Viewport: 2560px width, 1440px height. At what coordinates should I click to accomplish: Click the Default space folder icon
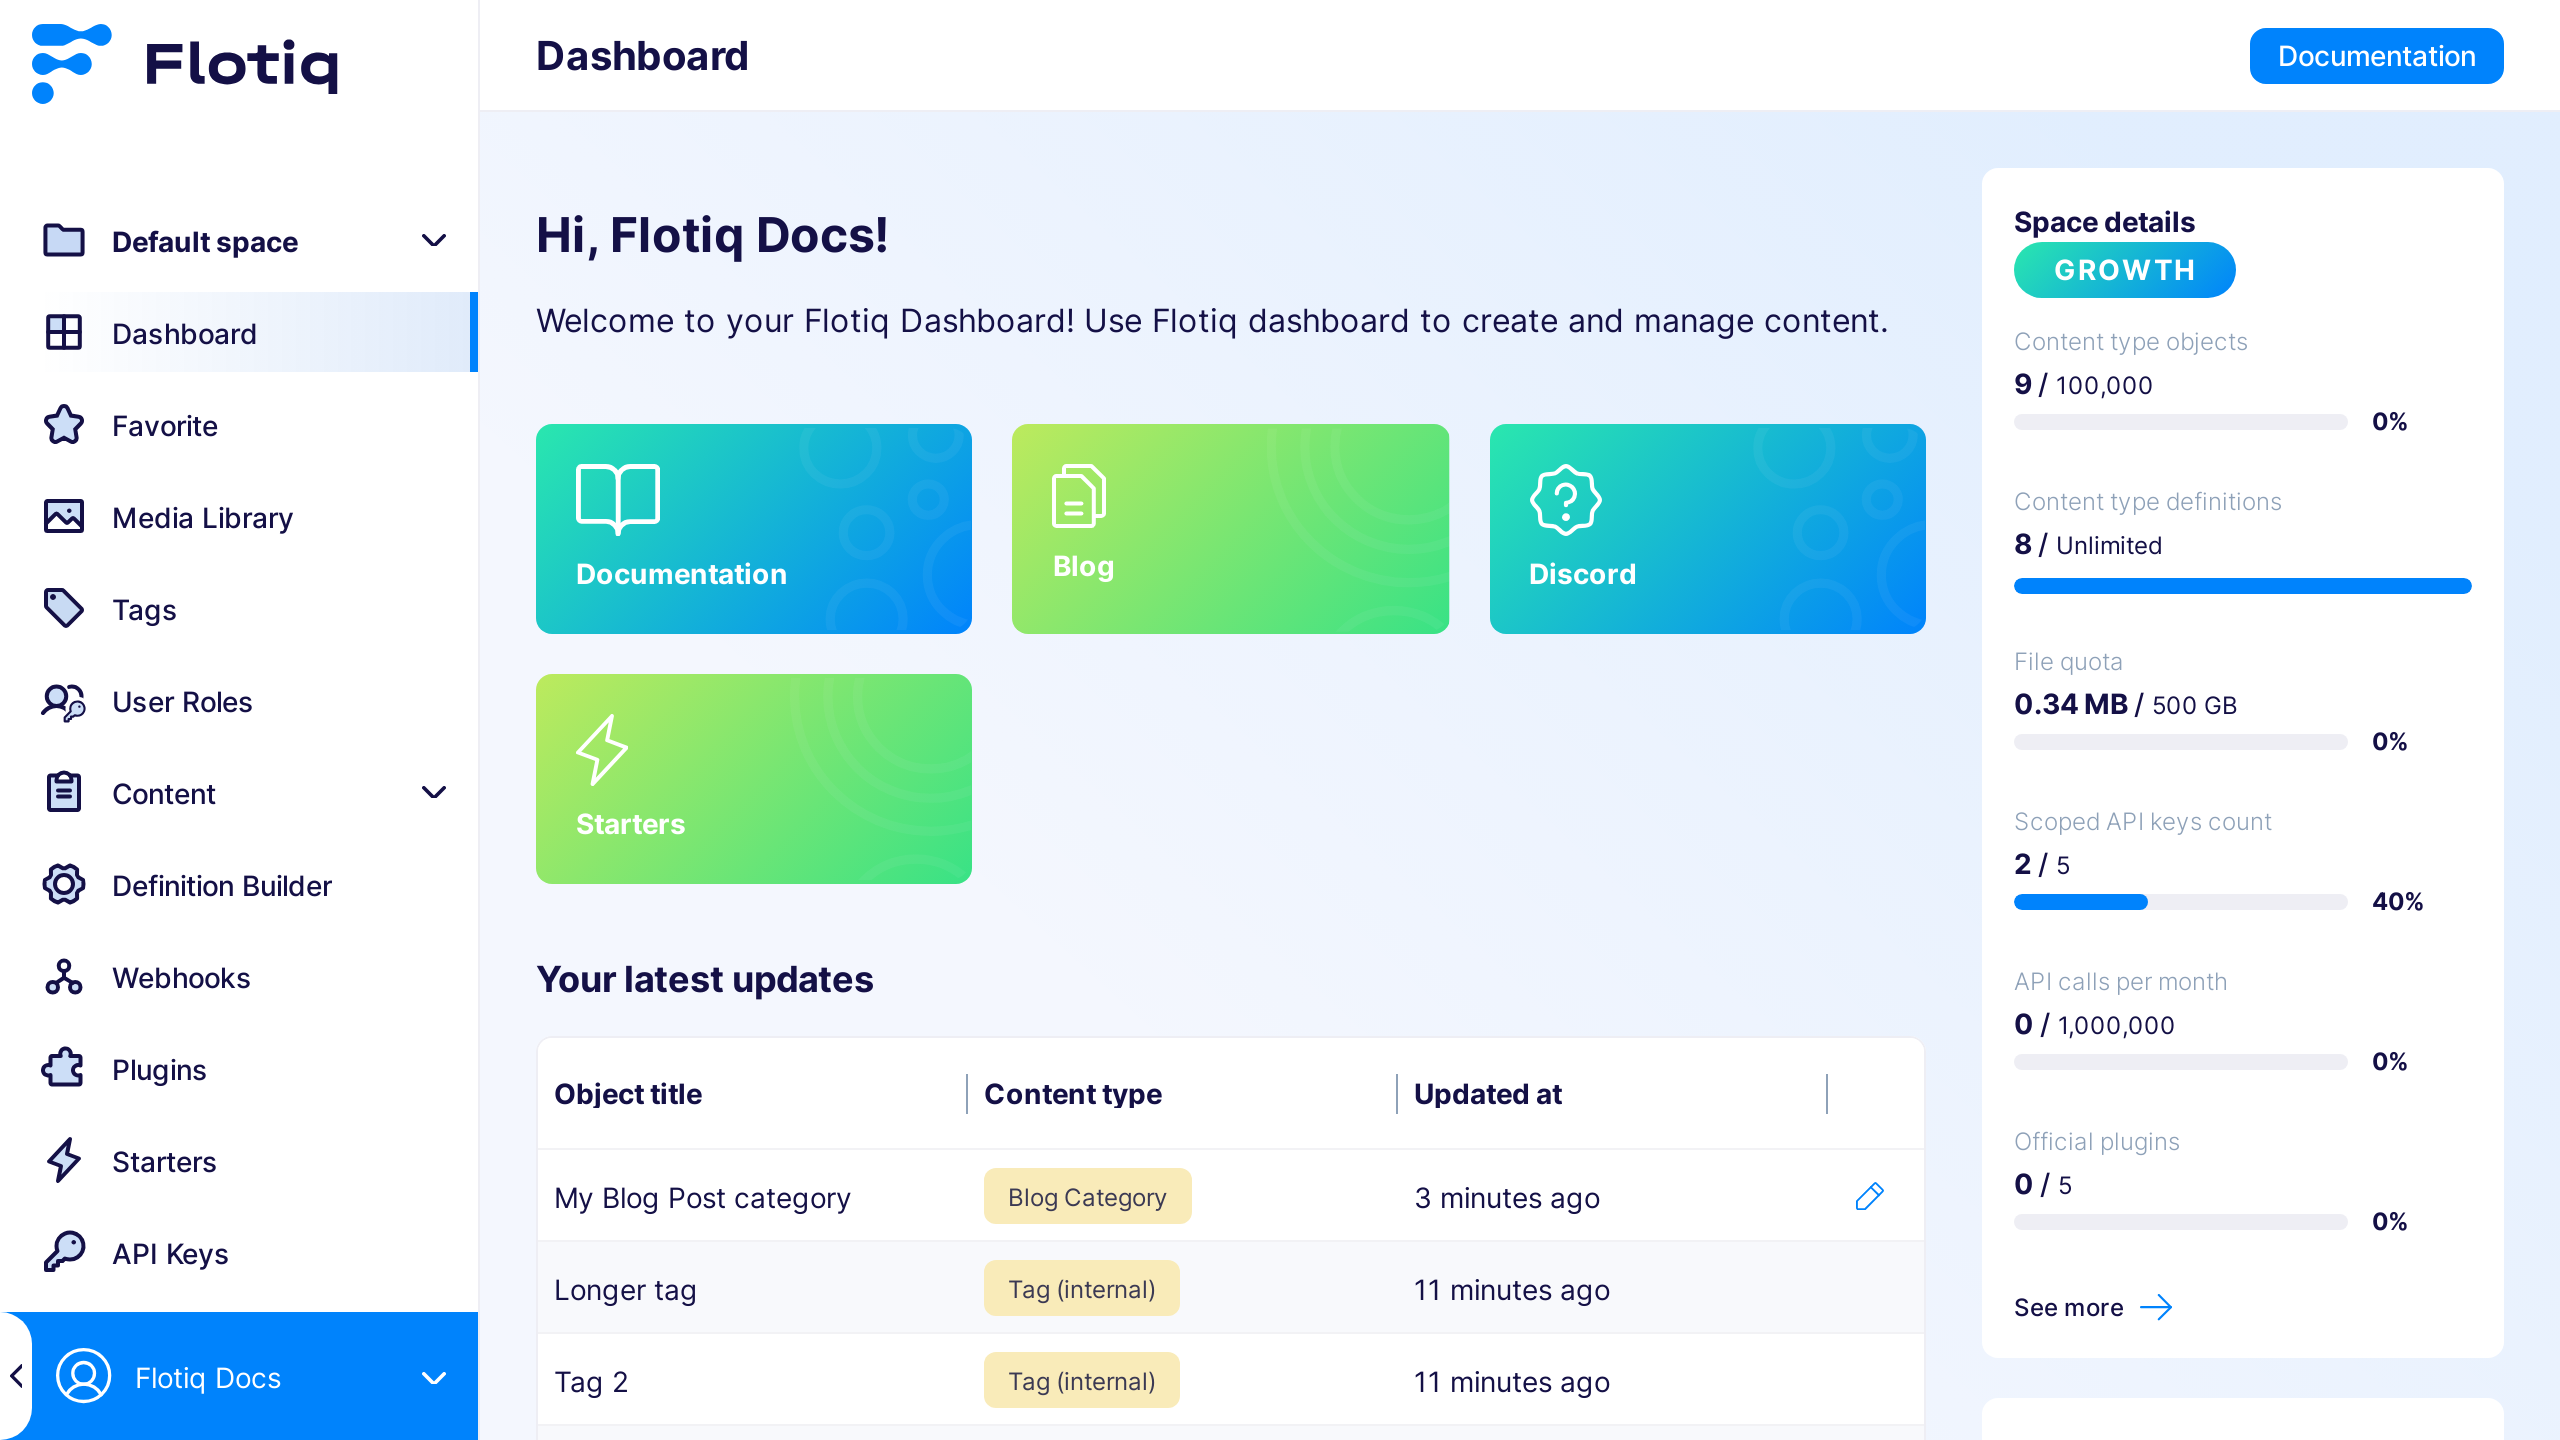(x=64, y=241)
